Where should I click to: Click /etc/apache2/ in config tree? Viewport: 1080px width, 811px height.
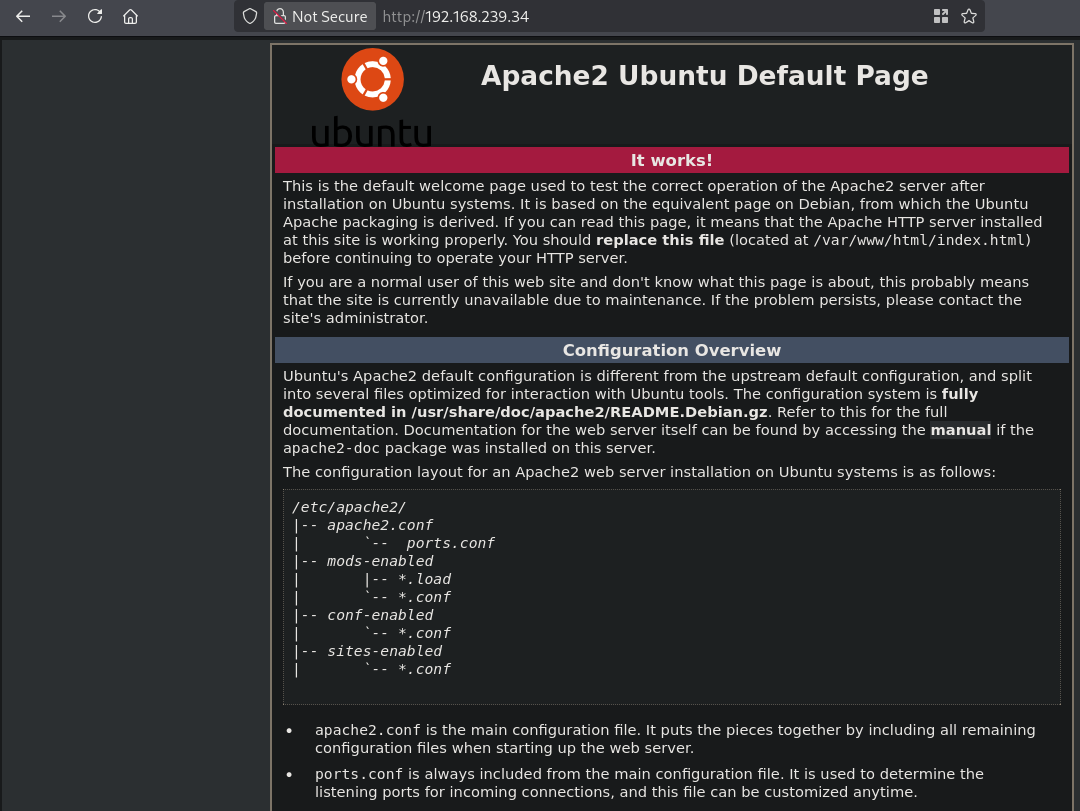pos(349,507)
